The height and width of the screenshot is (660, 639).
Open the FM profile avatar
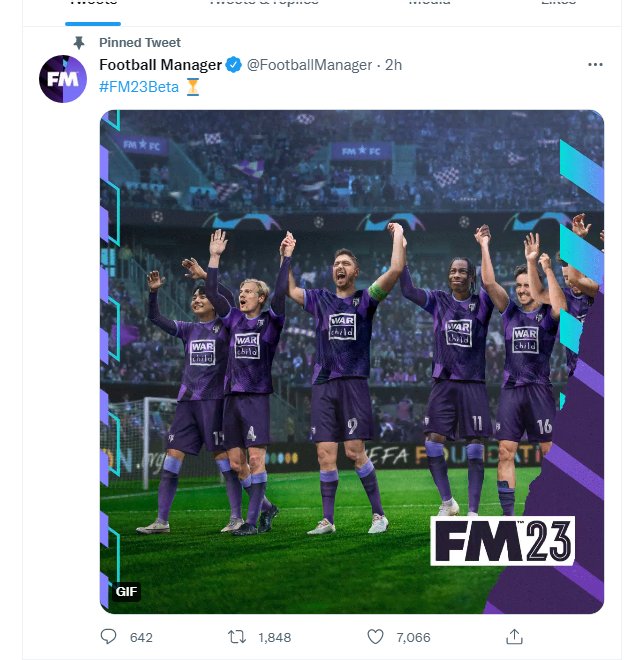tap(62, 79)
